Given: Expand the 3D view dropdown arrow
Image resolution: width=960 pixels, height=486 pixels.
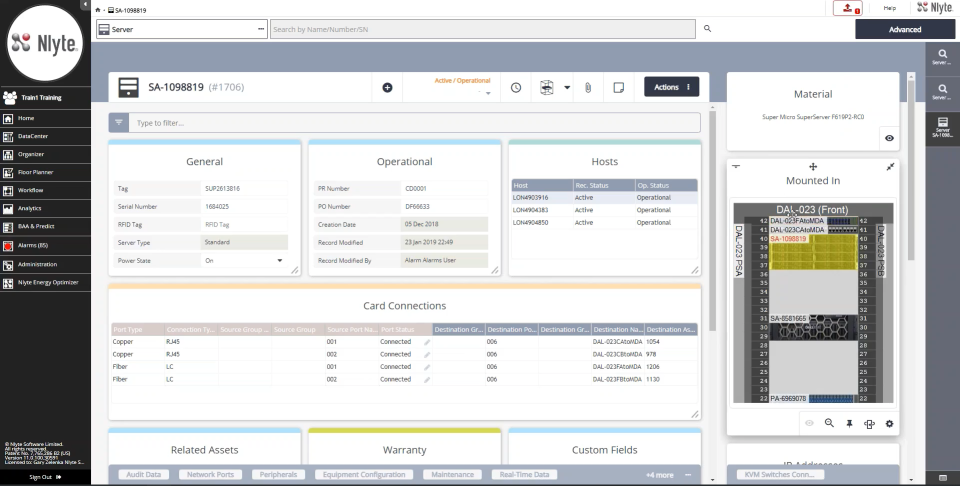Looking at the screenshot, I should 567,88.
